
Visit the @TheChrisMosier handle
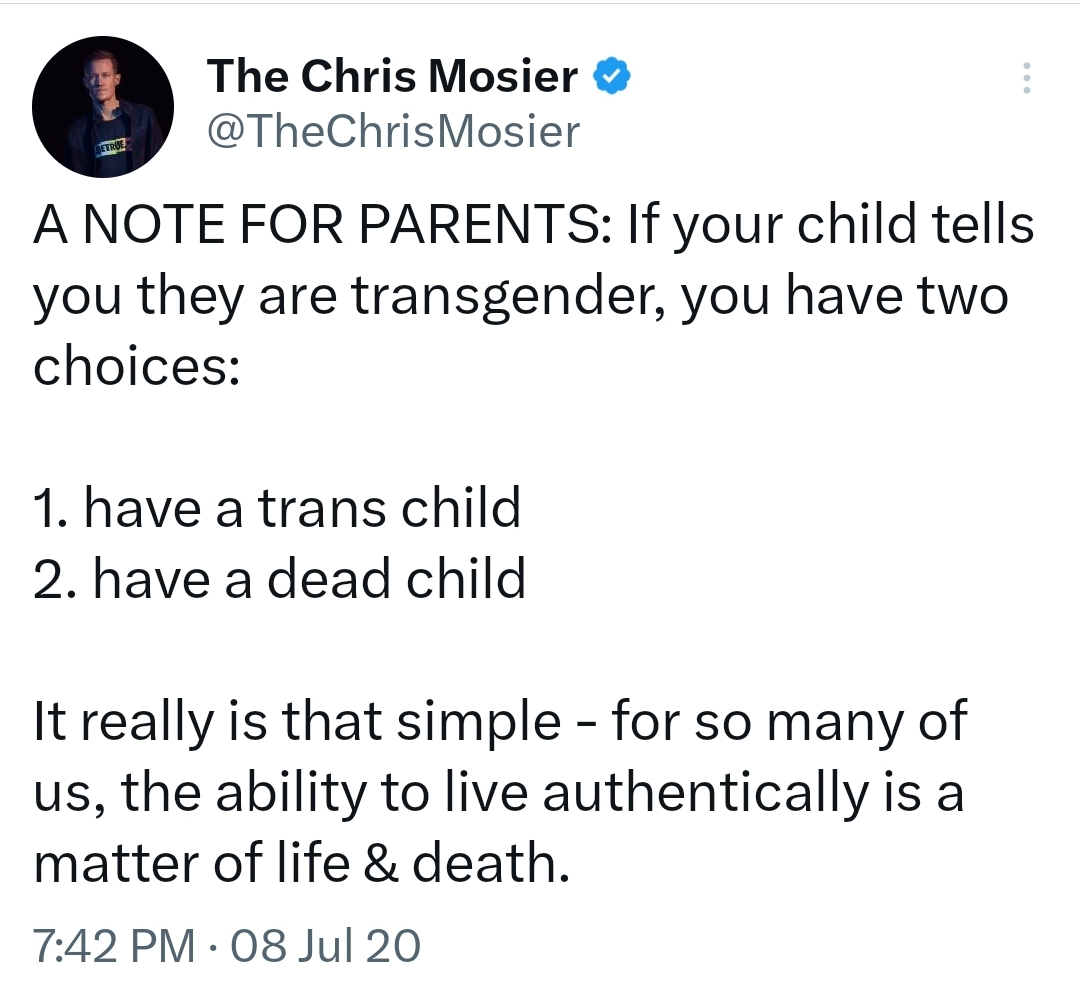(x=393, y=131)
